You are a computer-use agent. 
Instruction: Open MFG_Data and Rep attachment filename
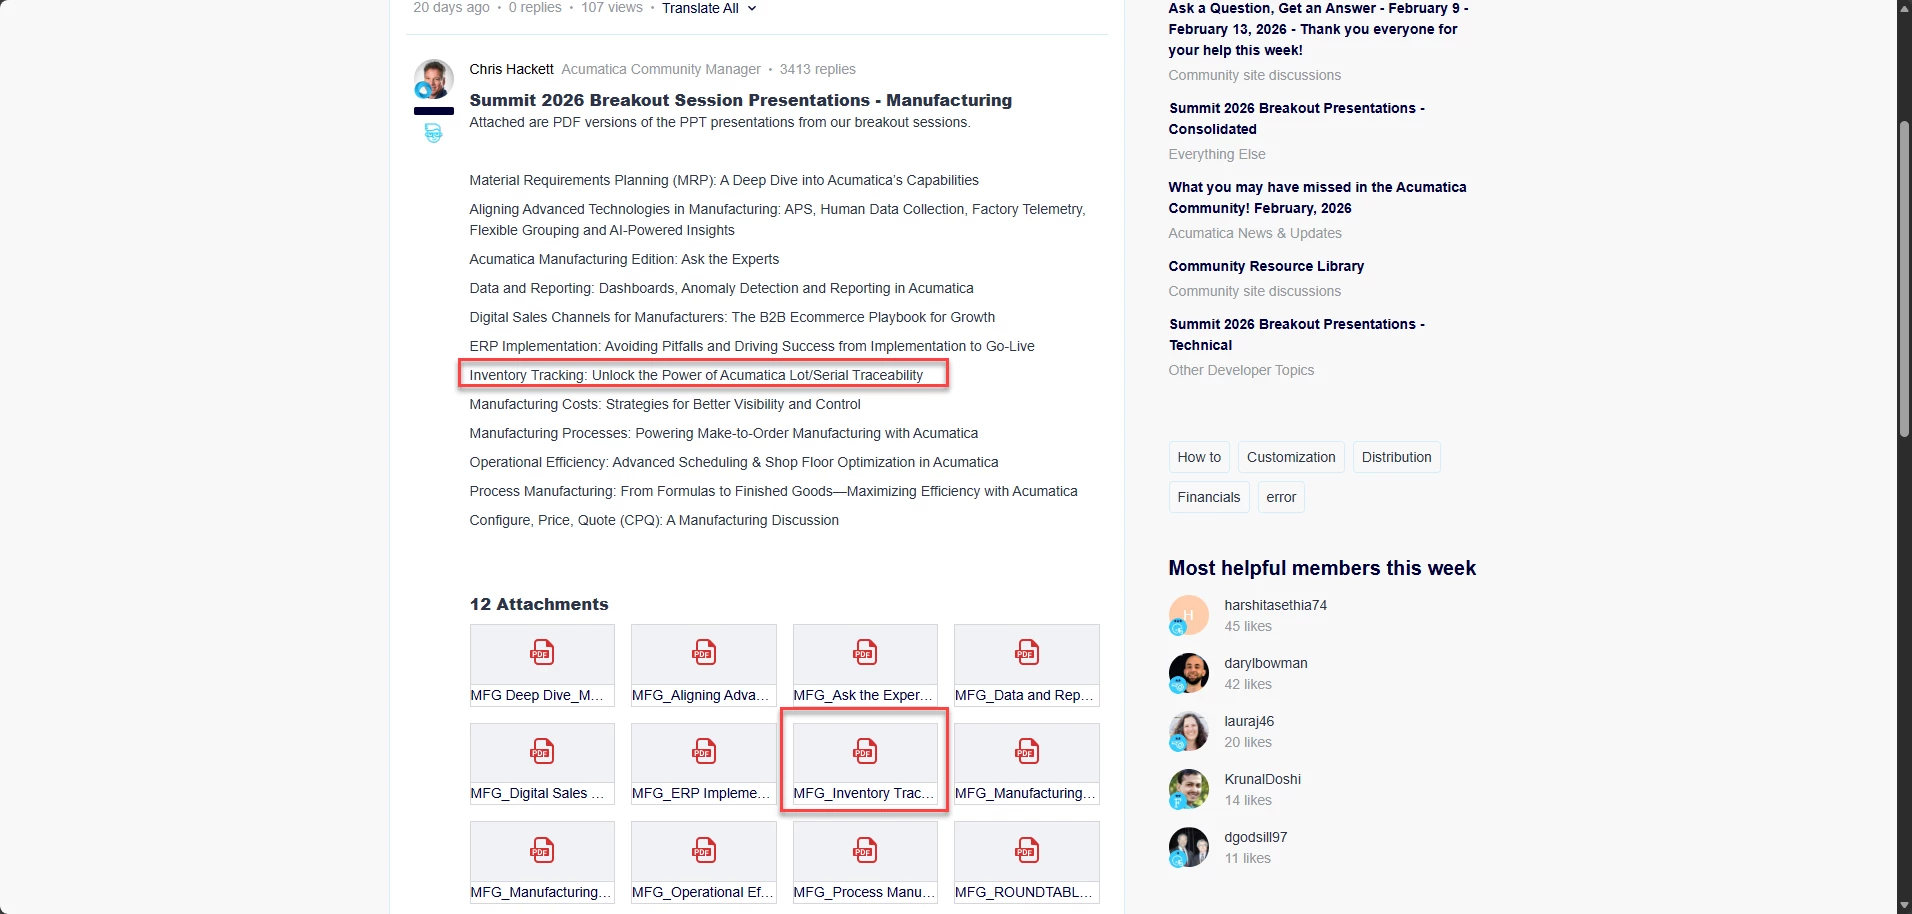1024,695
